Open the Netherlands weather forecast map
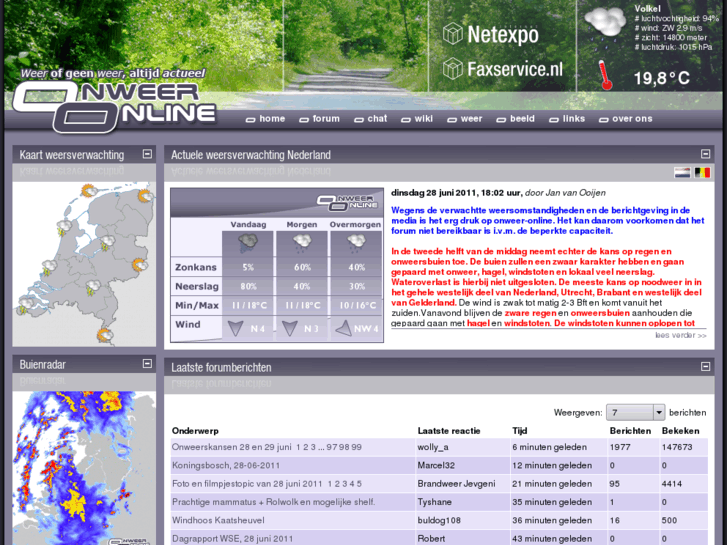727x545 pixels. tap(85, 262)
